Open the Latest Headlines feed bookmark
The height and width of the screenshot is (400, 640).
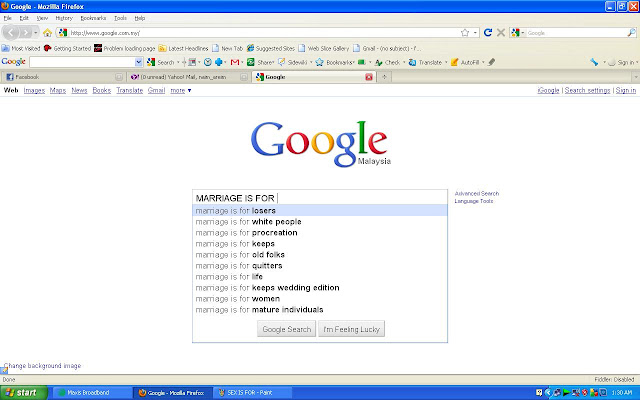[183, 48]
